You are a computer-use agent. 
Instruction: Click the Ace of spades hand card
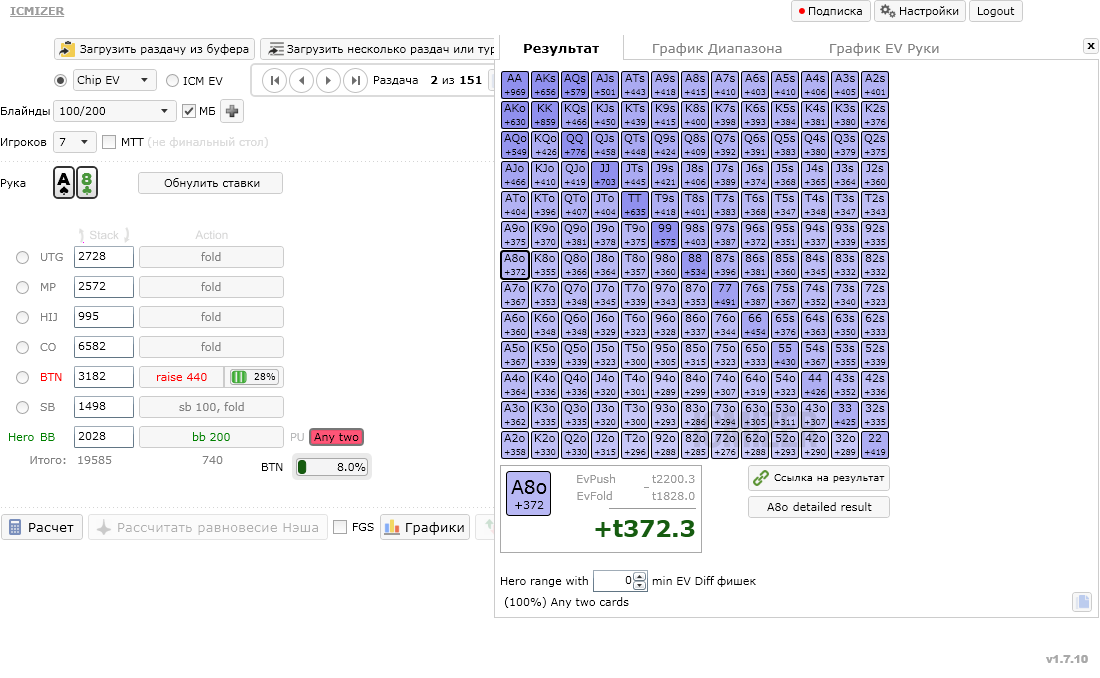(64, 183)
